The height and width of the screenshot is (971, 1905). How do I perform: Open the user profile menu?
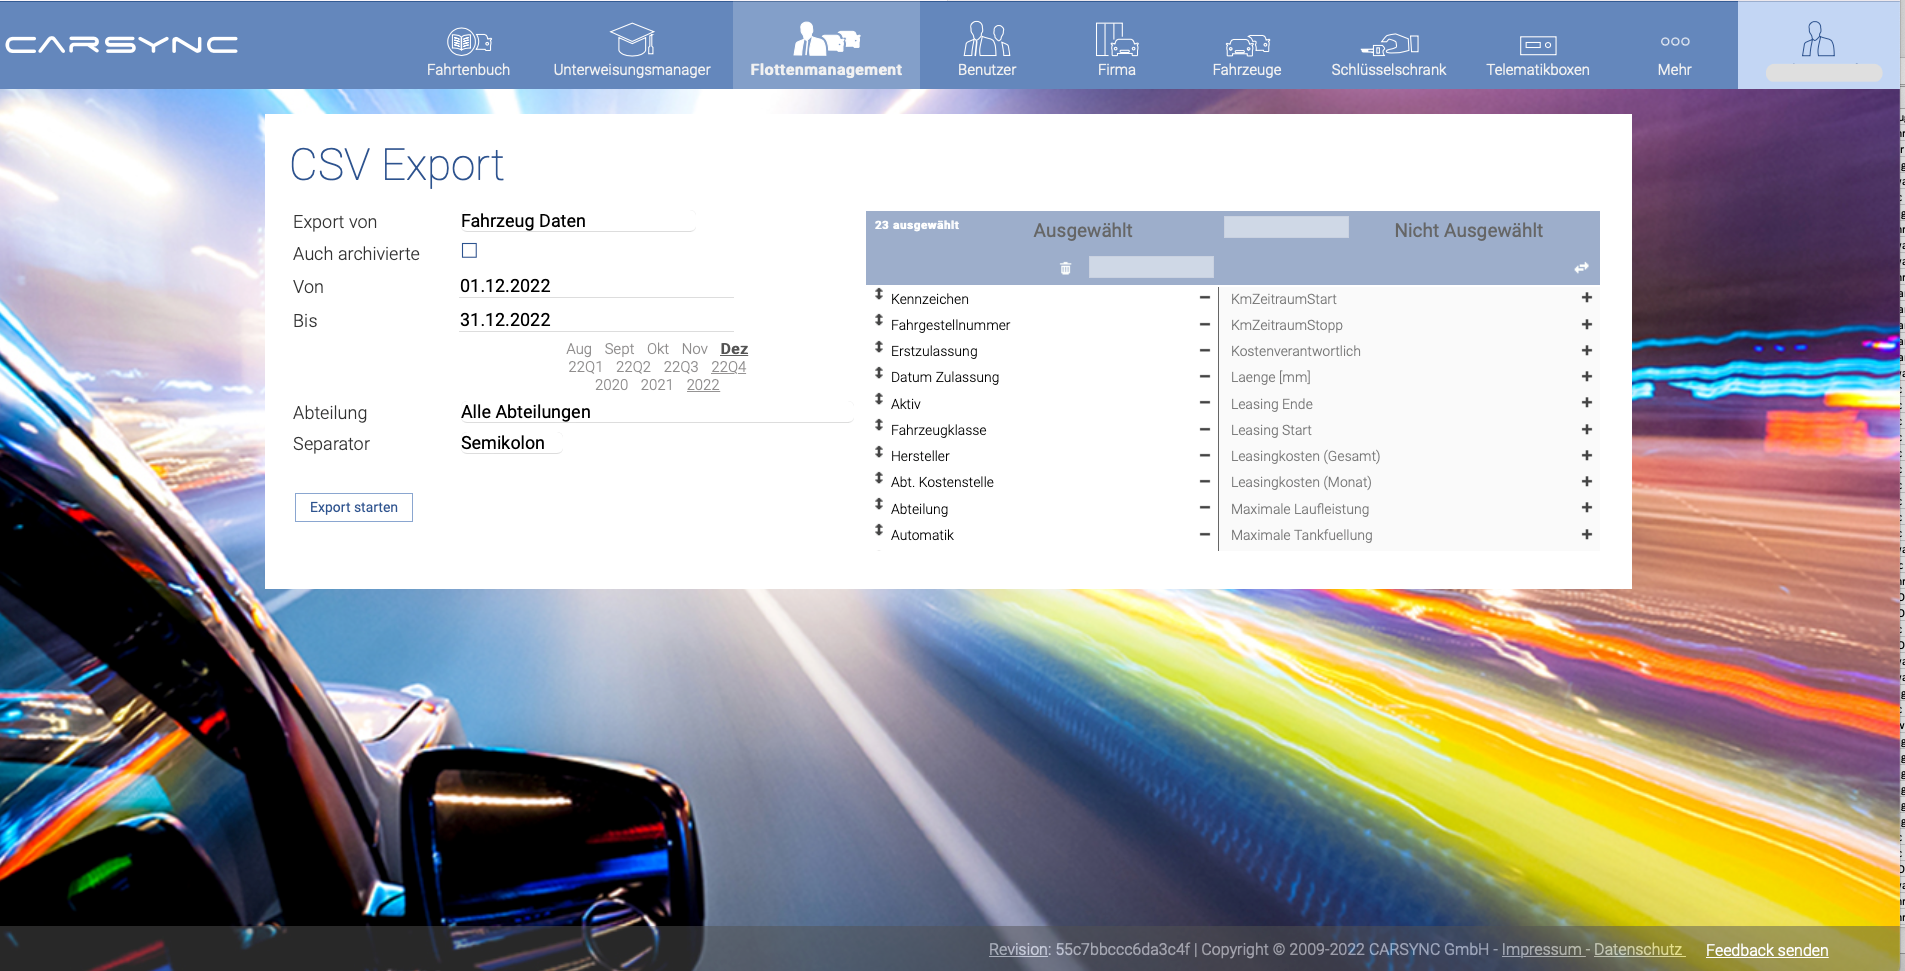tap(1819, 45)
